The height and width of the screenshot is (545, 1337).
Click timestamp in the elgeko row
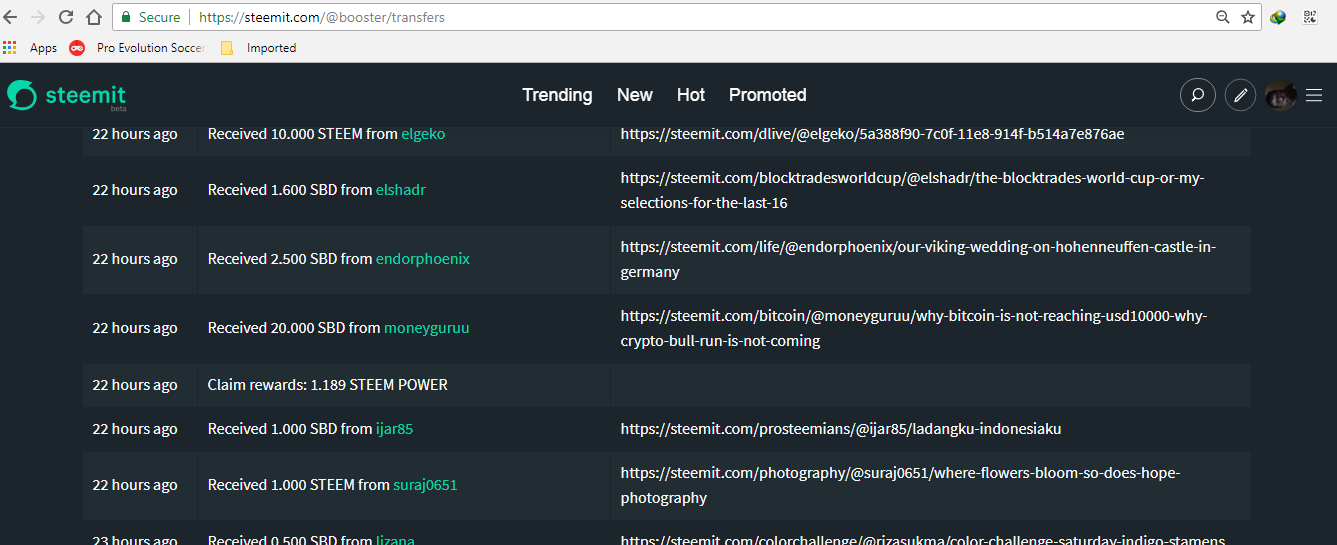pos(135,134)
